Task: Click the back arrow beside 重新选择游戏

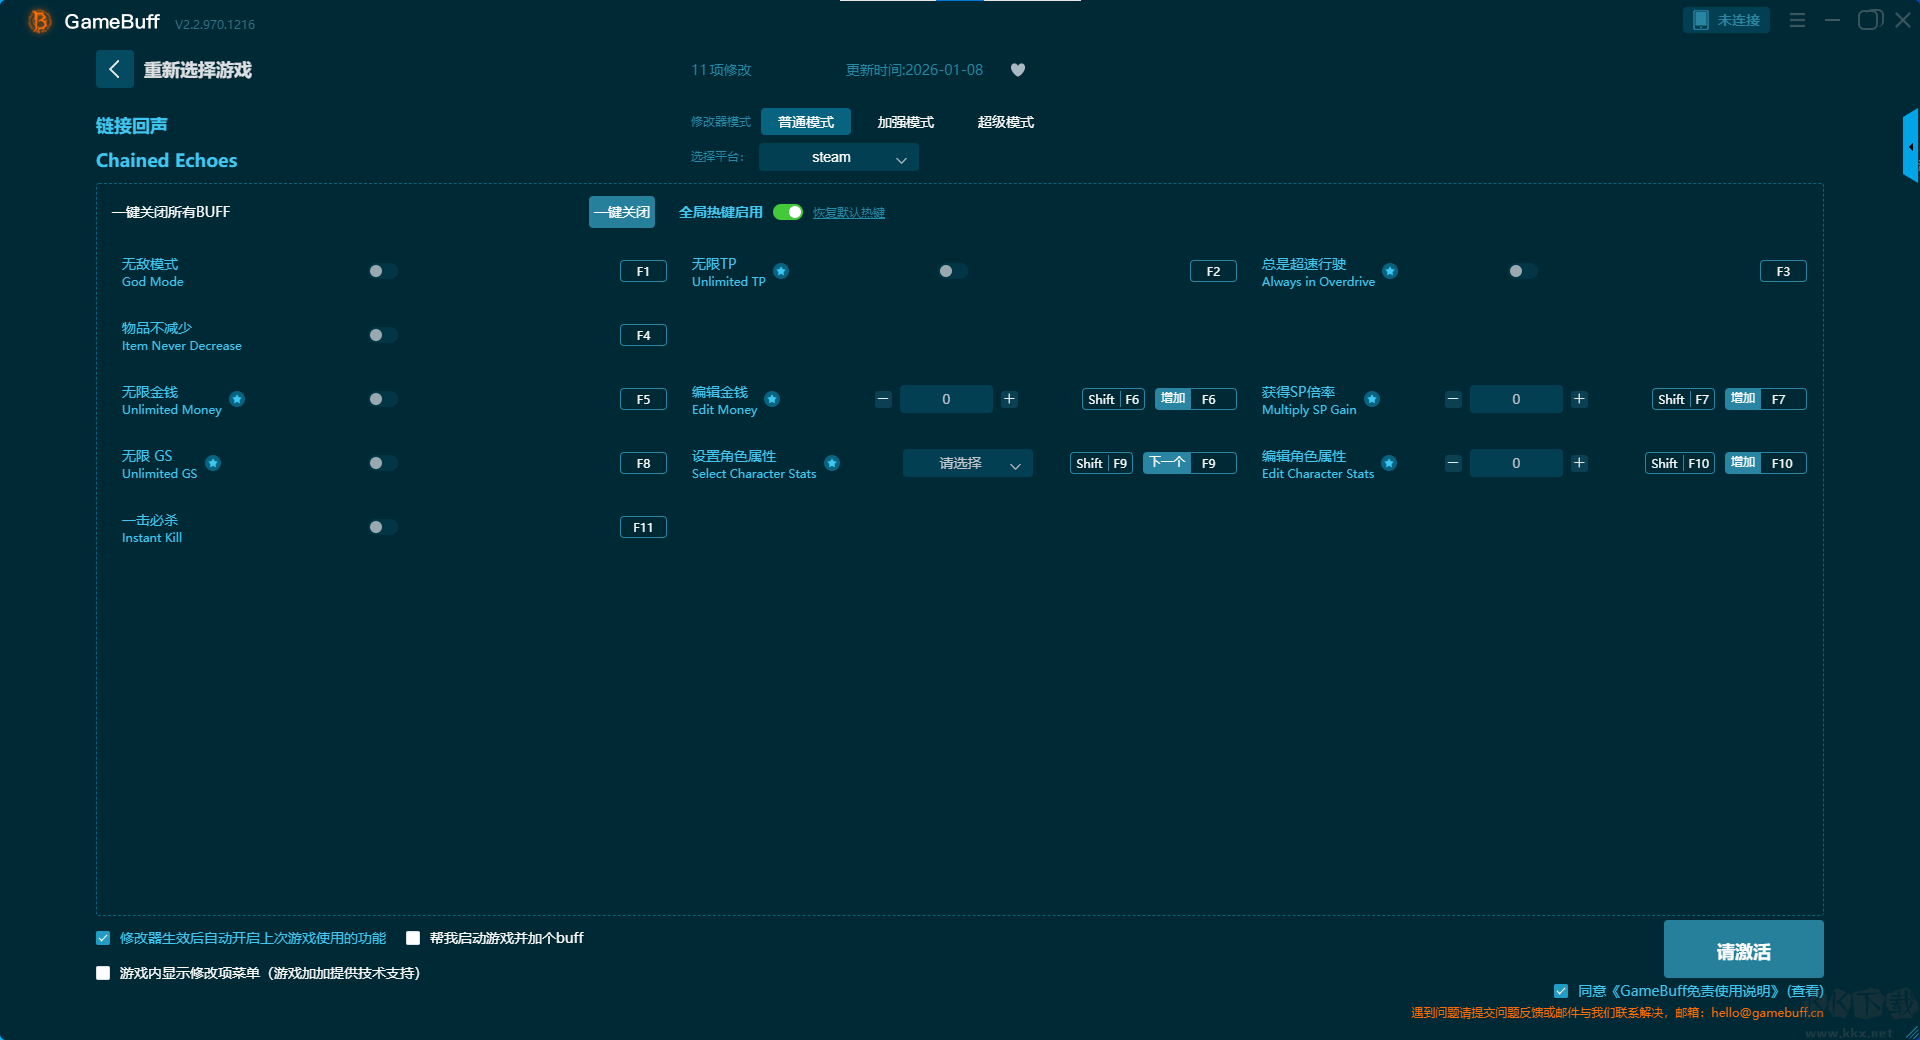Action: tap(114, 70)
